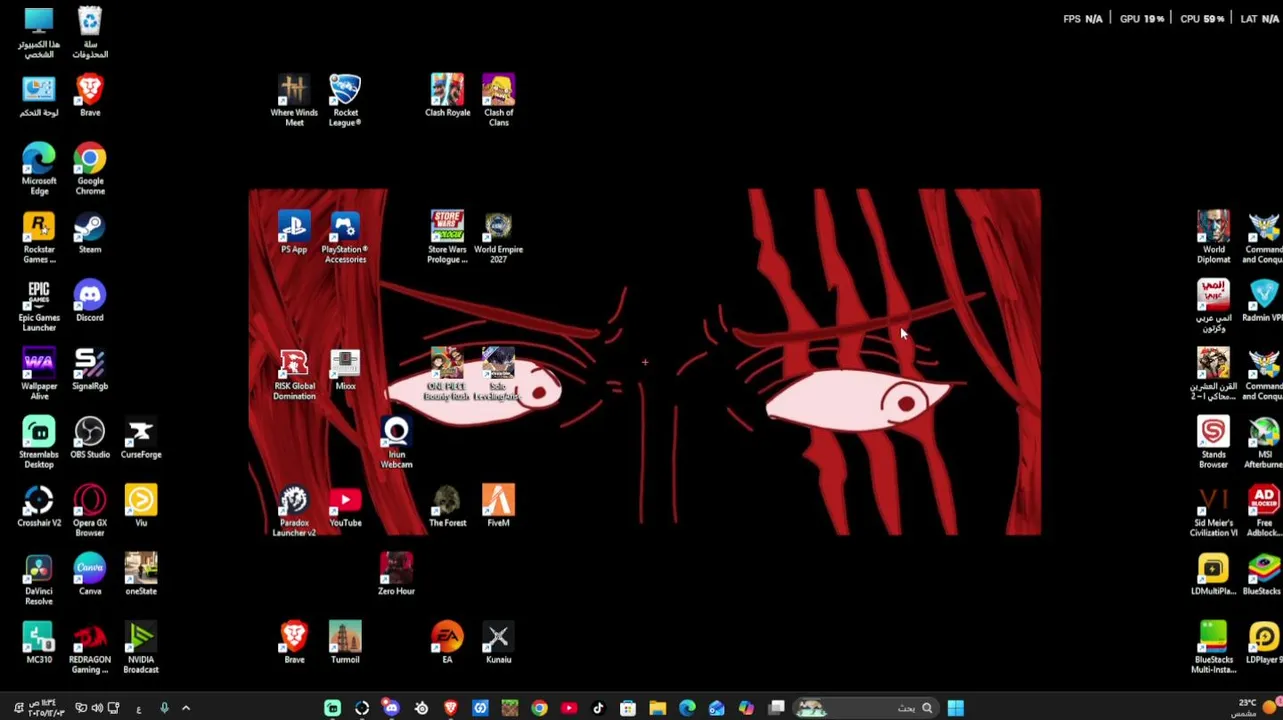The height and width of the screenshot is (720, 1283).
Task: Open the taskbar clock and date
Action: coord(46,708)
